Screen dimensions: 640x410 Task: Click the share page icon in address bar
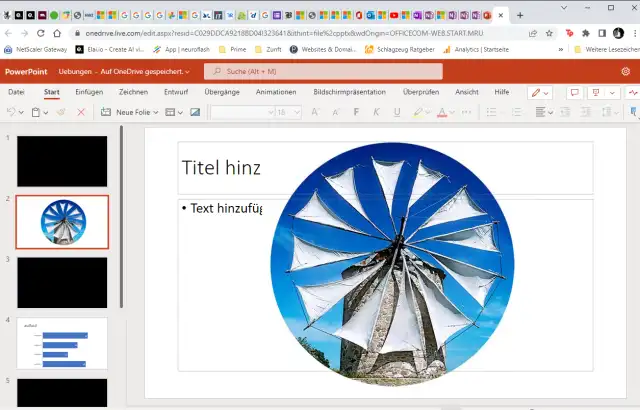point(533,33)
